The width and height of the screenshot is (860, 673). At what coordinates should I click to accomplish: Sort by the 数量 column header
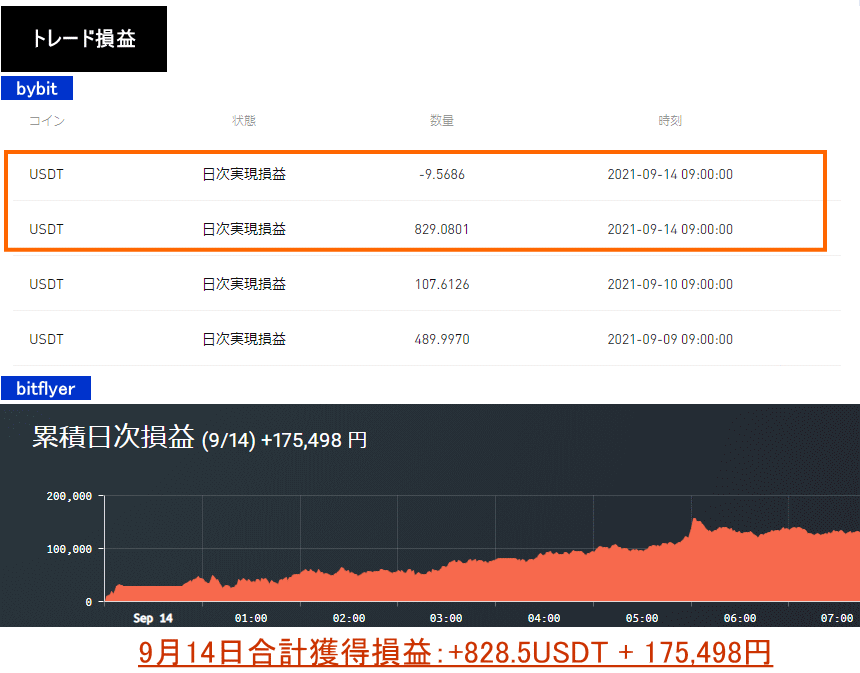442,121
